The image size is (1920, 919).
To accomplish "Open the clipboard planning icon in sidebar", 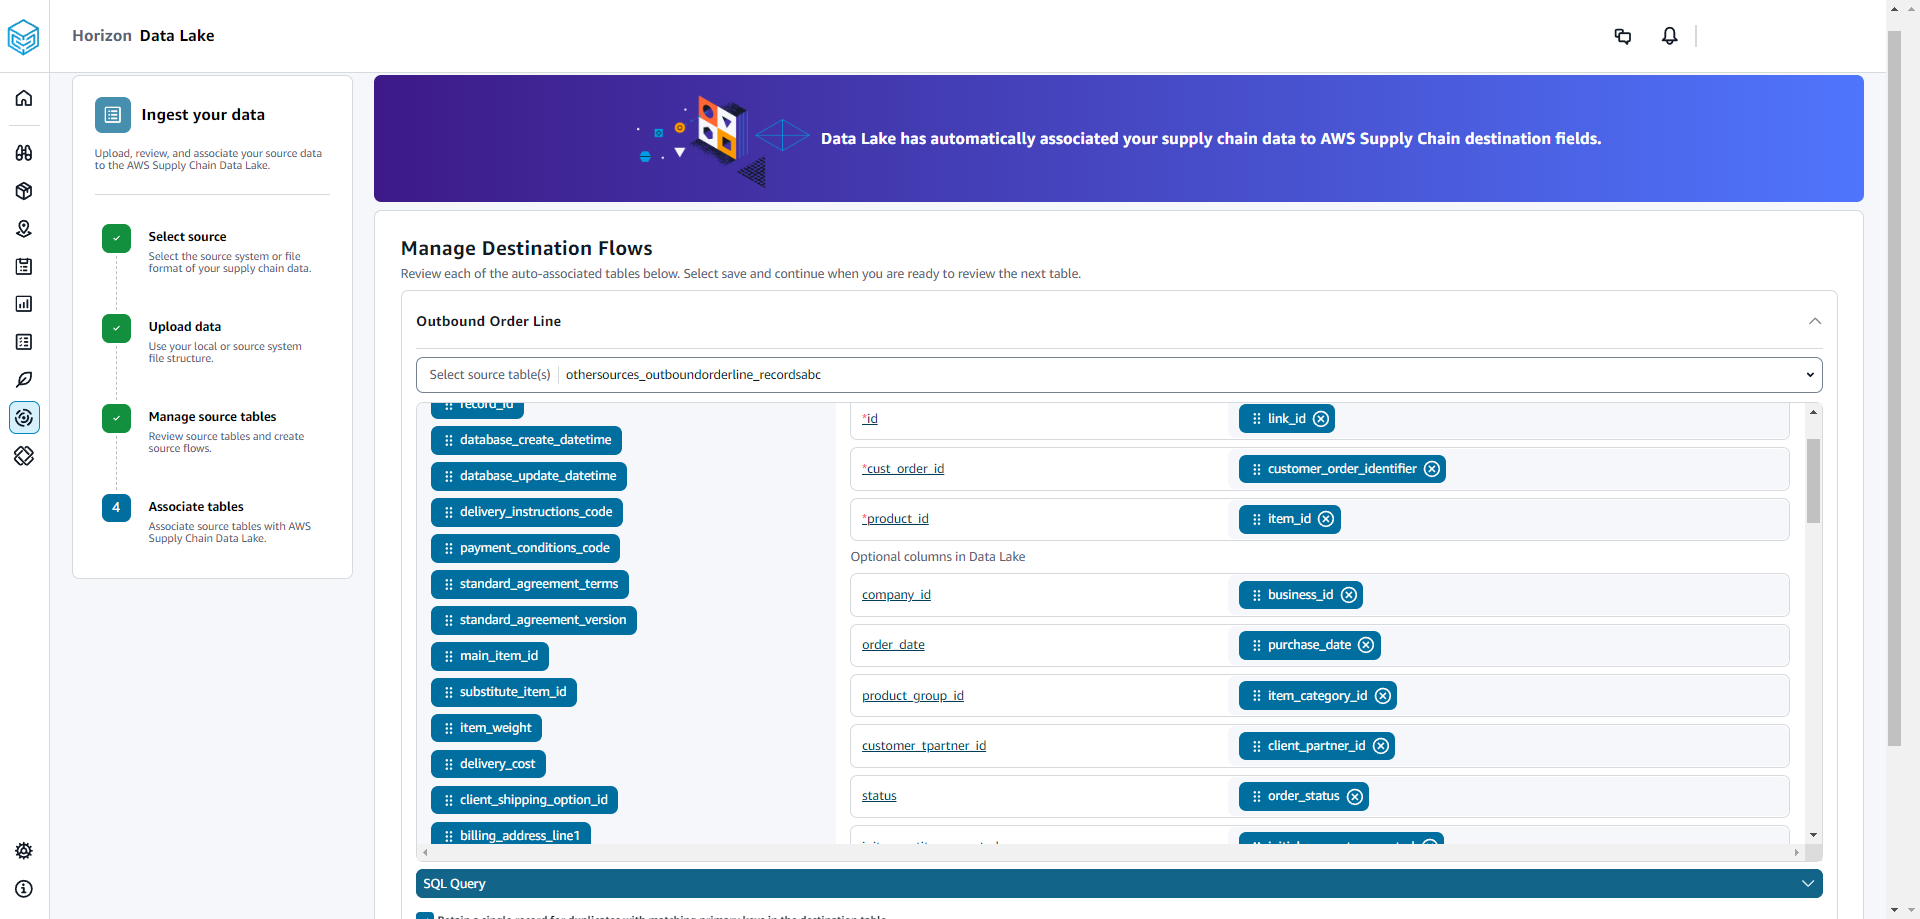I will click(x=24, y=267).
